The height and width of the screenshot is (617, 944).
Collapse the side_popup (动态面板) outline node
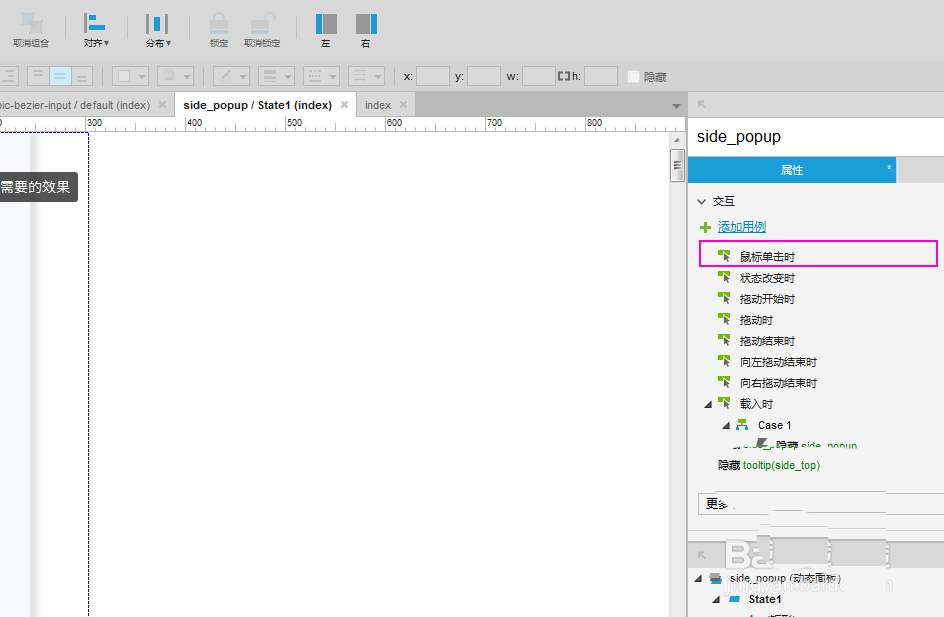click(698, 578)
